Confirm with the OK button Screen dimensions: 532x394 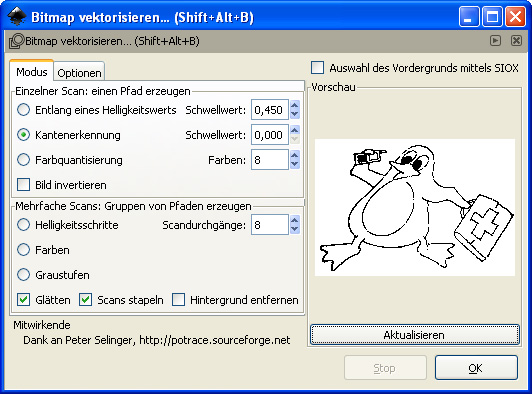pos(476,368)
